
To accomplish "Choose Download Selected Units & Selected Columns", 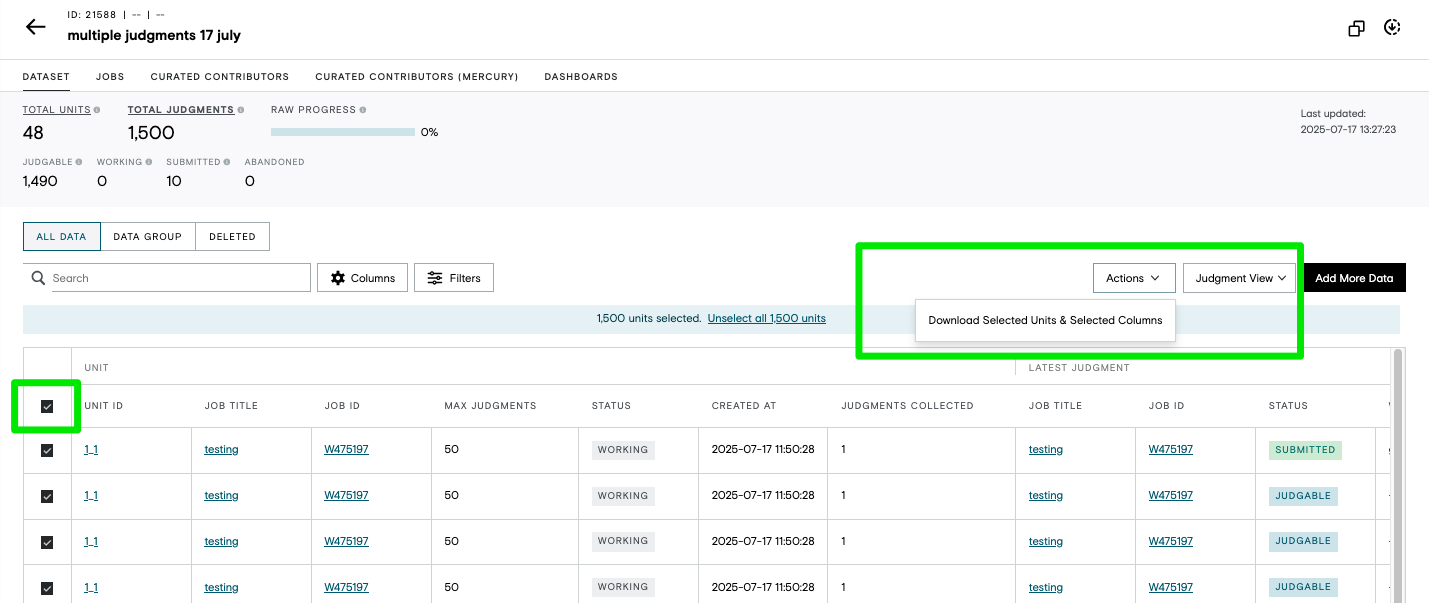I will tap(1045, 321).
